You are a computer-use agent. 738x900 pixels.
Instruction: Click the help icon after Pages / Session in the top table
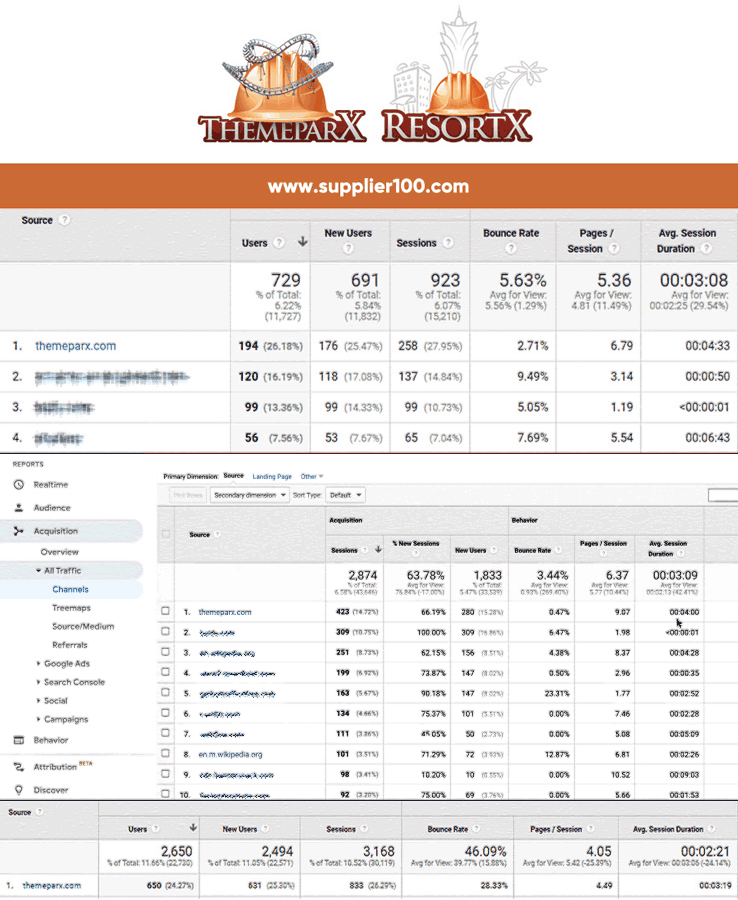click(614, 249)
